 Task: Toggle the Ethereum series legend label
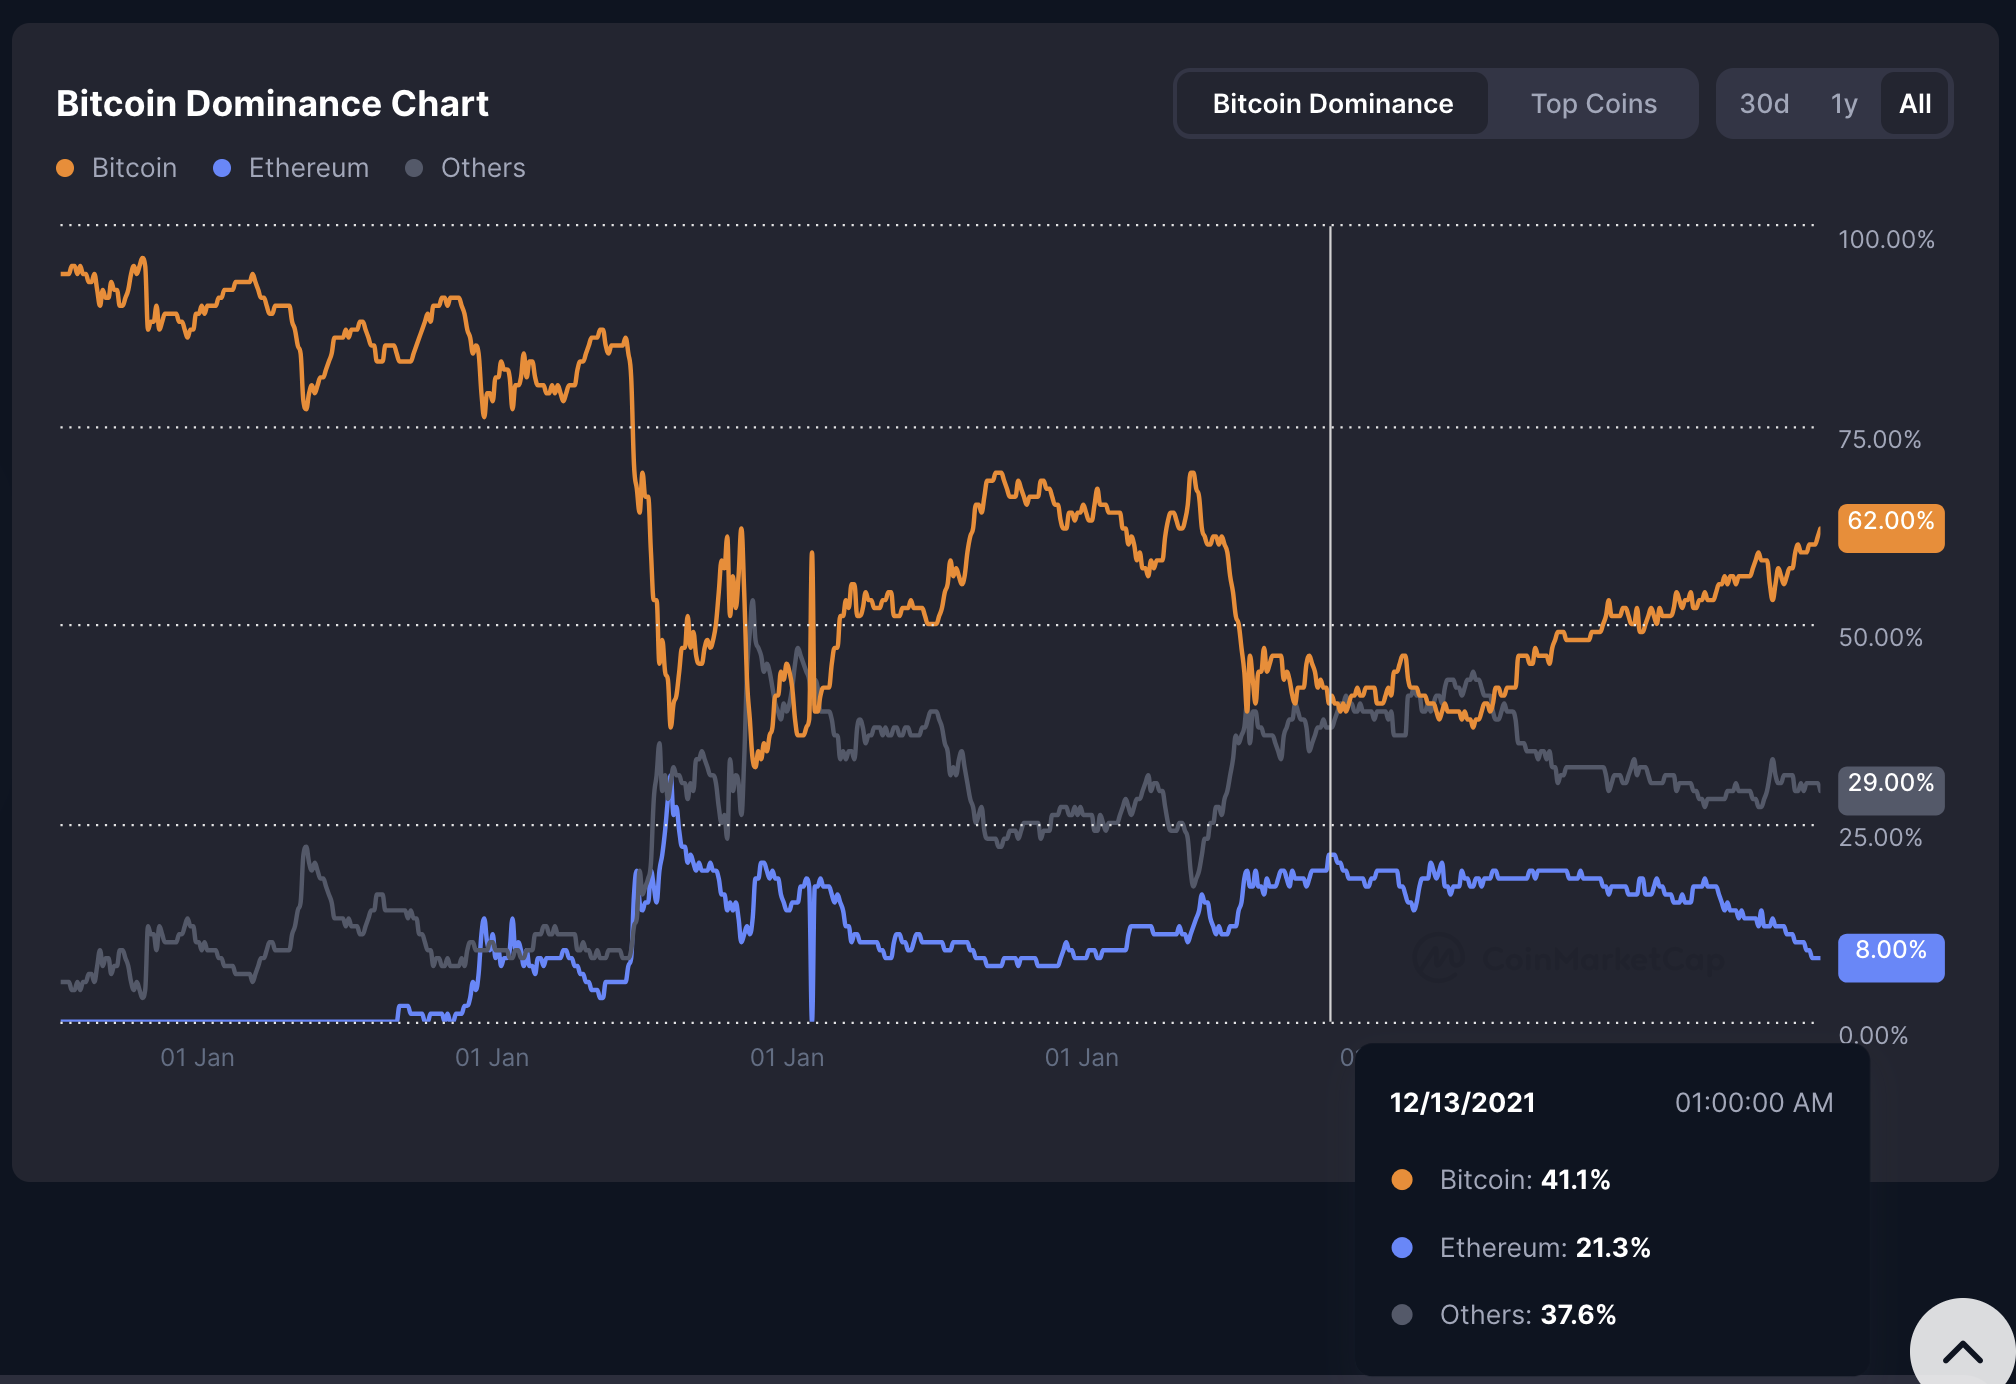tap(308, 168)
